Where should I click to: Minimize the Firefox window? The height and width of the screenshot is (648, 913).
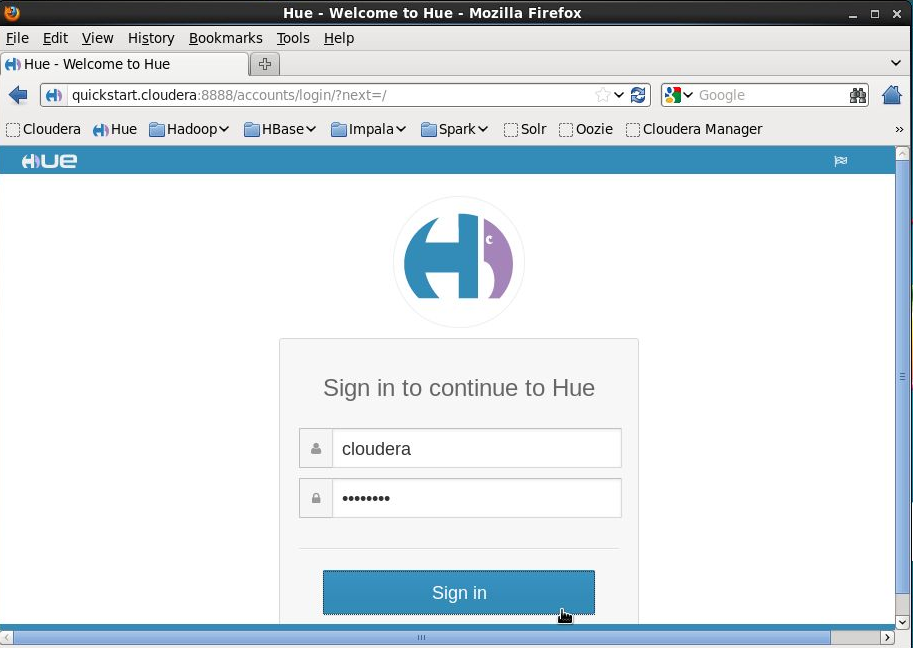(x=853, y=14)
